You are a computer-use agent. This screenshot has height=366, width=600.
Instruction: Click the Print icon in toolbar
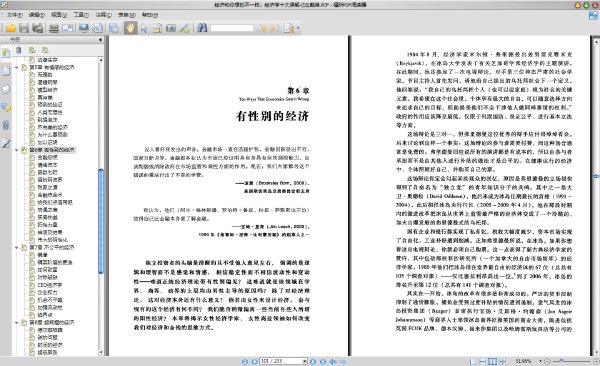pos(54,28)
